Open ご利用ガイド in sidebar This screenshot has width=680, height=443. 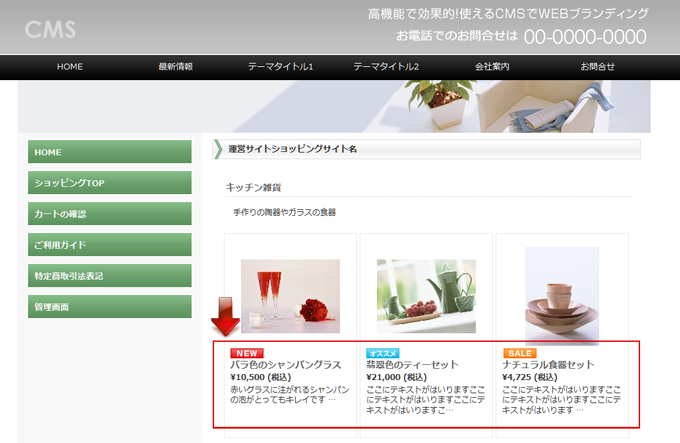pyautogui.click(x=110, y=245)
